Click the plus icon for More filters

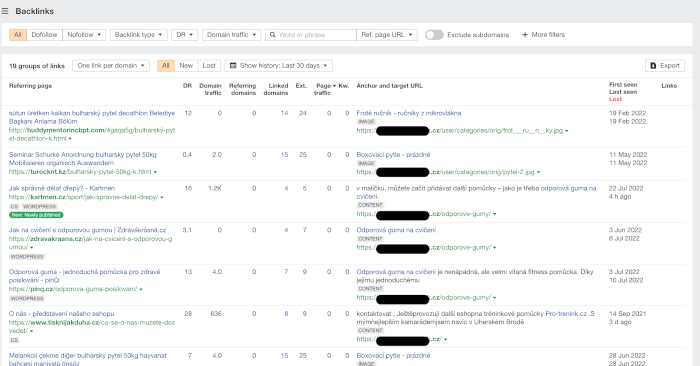tap(525, 35)
